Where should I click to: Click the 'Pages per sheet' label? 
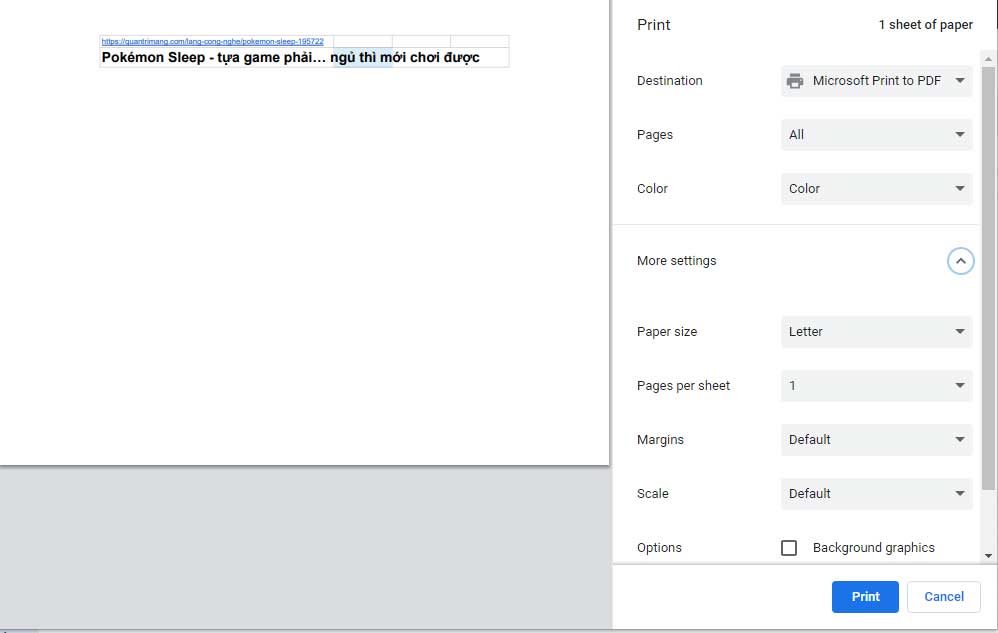coord(684,386)
